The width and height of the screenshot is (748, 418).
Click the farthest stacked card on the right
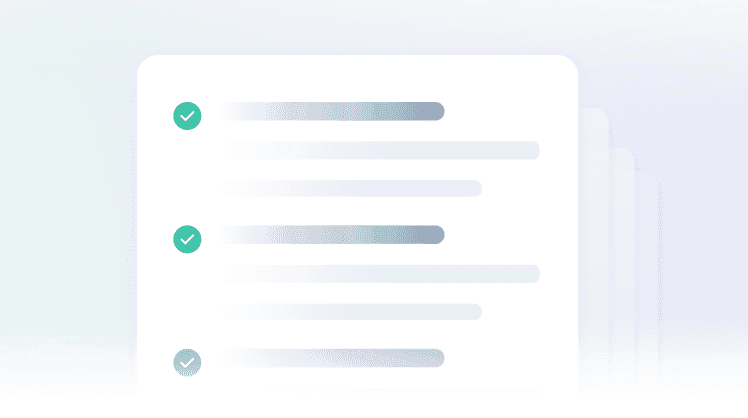(648, 260)
